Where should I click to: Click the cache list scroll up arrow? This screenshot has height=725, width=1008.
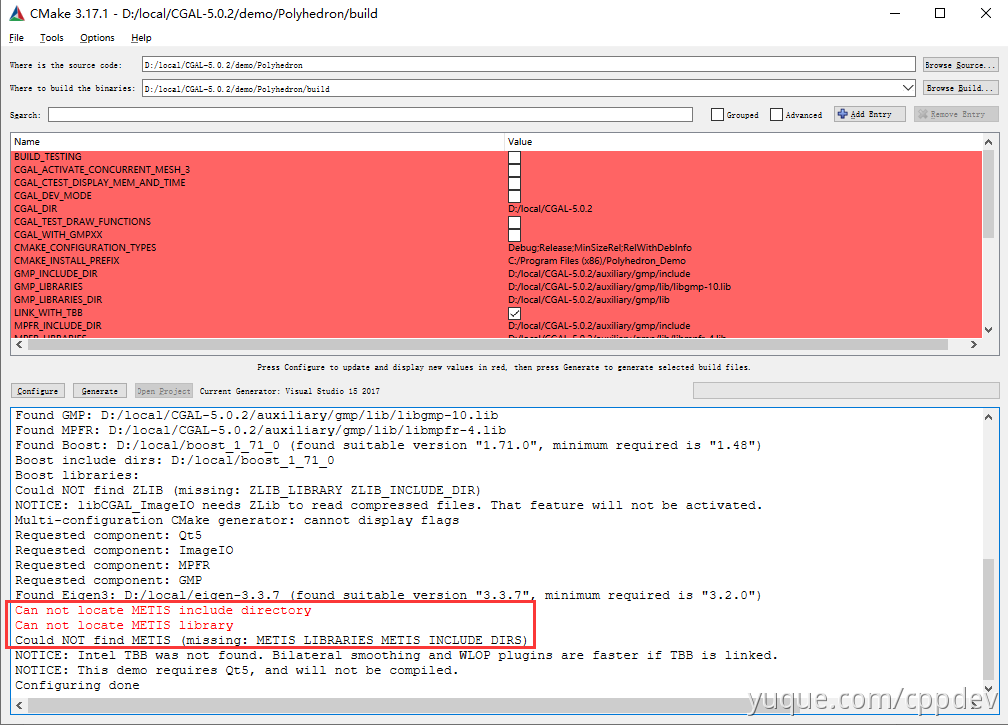click(x=988, y=142)
